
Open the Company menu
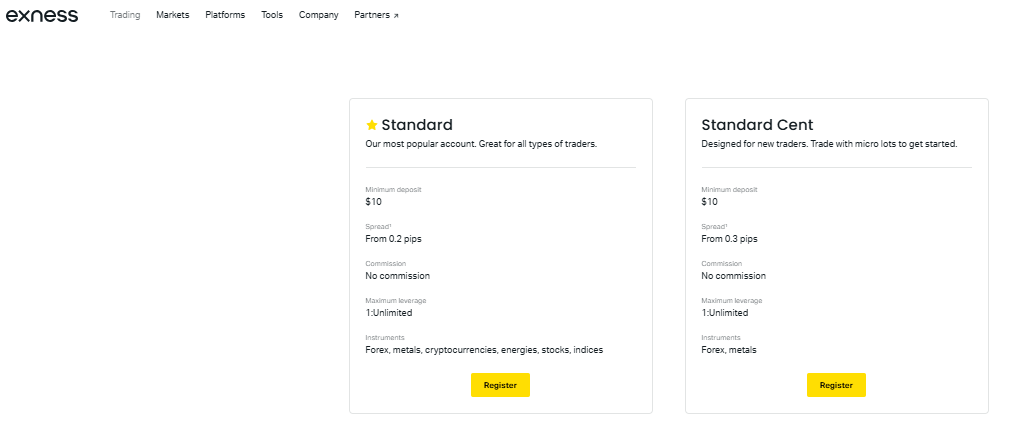point(319,15)
